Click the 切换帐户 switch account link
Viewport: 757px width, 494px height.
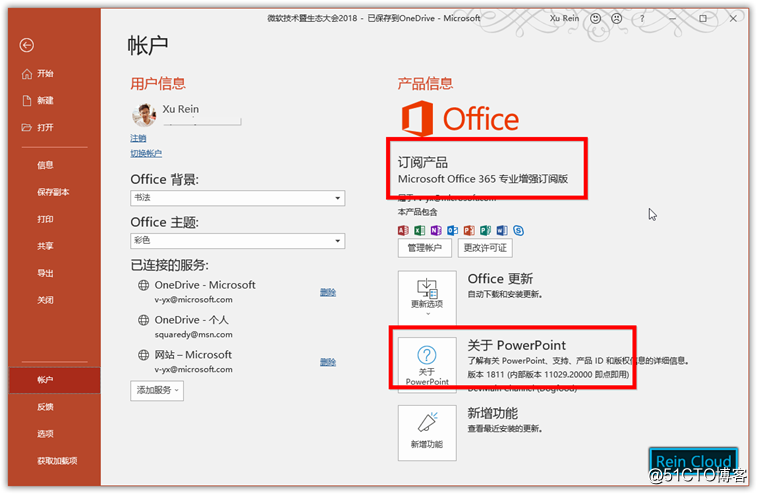146,154
